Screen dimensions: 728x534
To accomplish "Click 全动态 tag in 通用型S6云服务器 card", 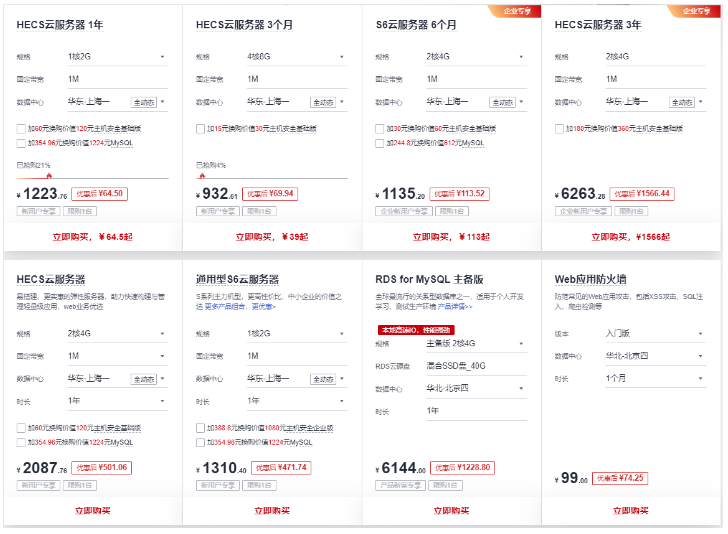I will (323, 379).
